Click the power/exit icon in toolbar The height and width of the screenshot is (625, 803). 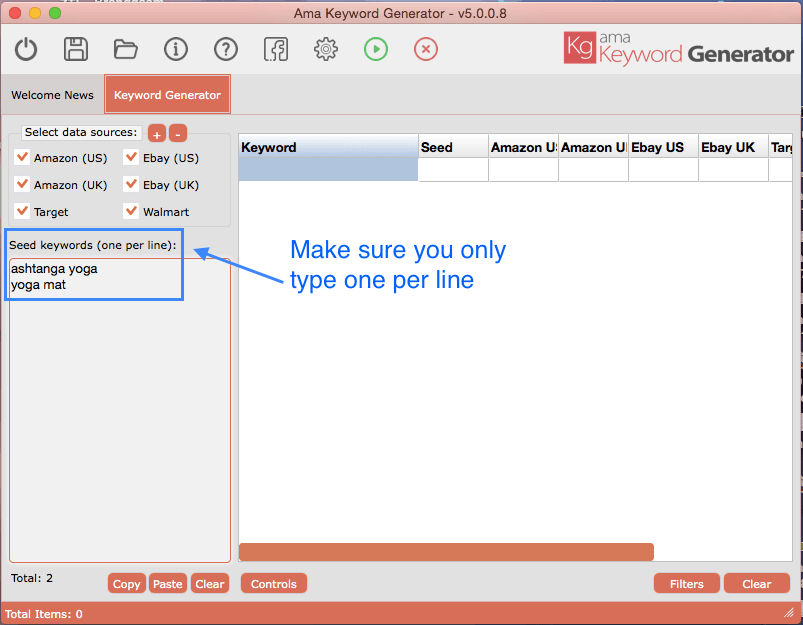26,50
